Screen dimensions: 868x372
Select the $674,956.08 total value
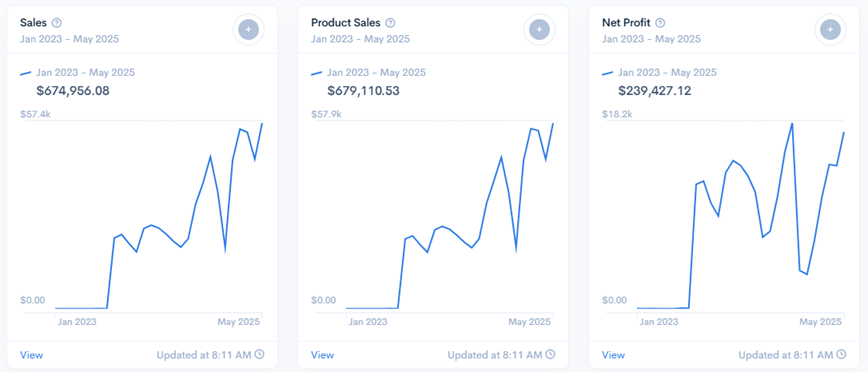(73, 90)
